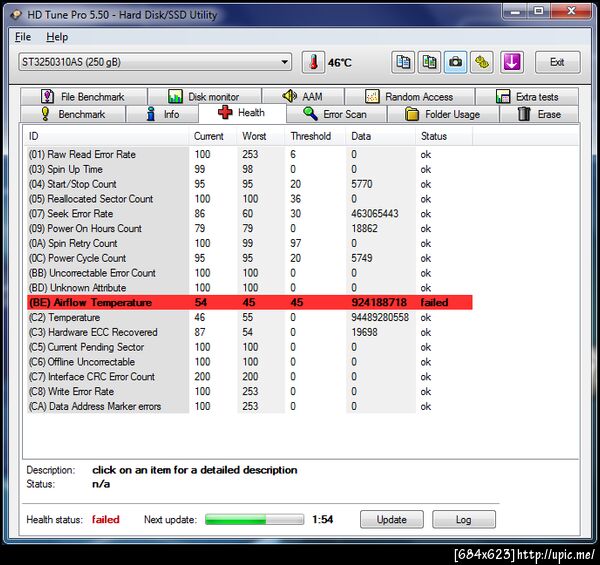Select the (C6) Offline Uncorrectable row

coord(249,361)
